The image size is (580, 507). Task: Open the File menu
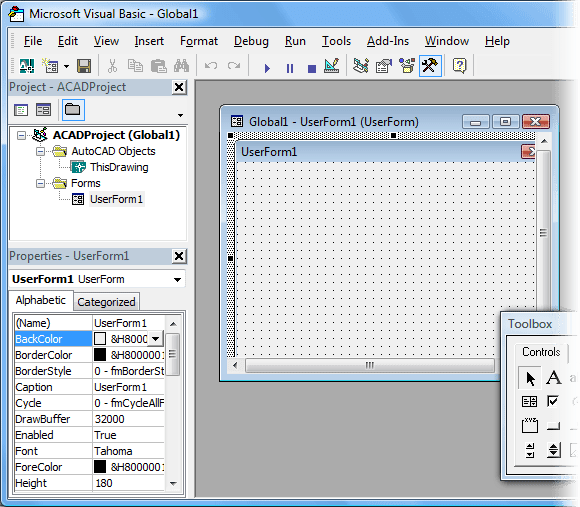point(33,41)
